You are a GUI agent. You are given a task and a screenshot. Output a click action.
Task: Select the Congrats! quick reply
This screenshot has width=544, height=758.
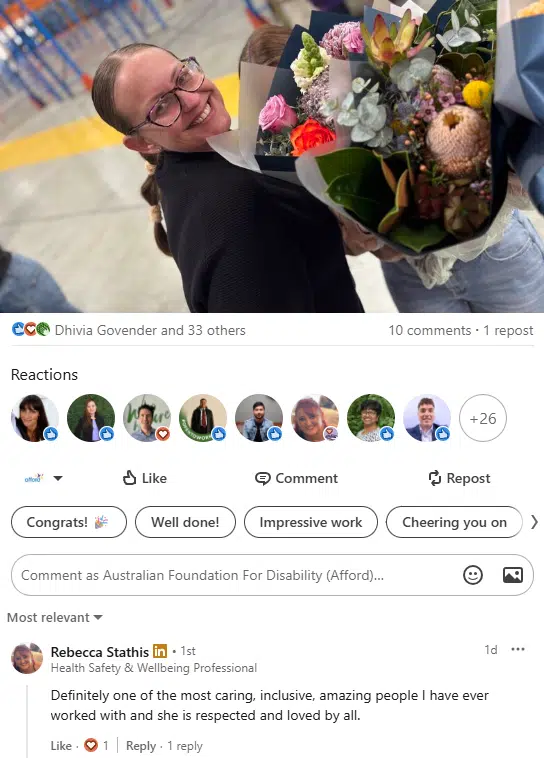click(69, 522)
